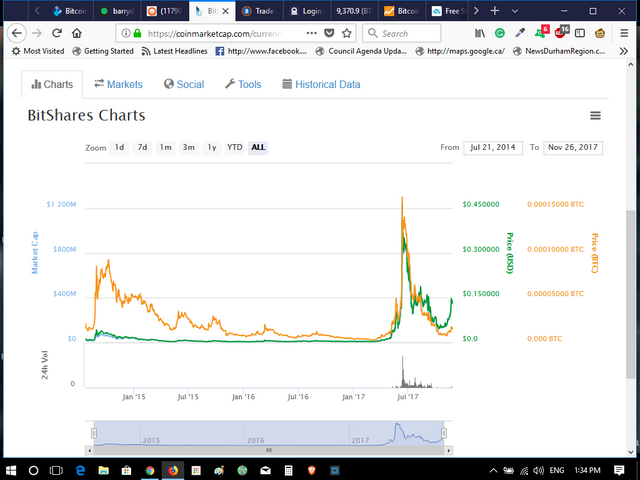
Task: Activate the color picker eyedropper extension
Action: coord(520,33)
